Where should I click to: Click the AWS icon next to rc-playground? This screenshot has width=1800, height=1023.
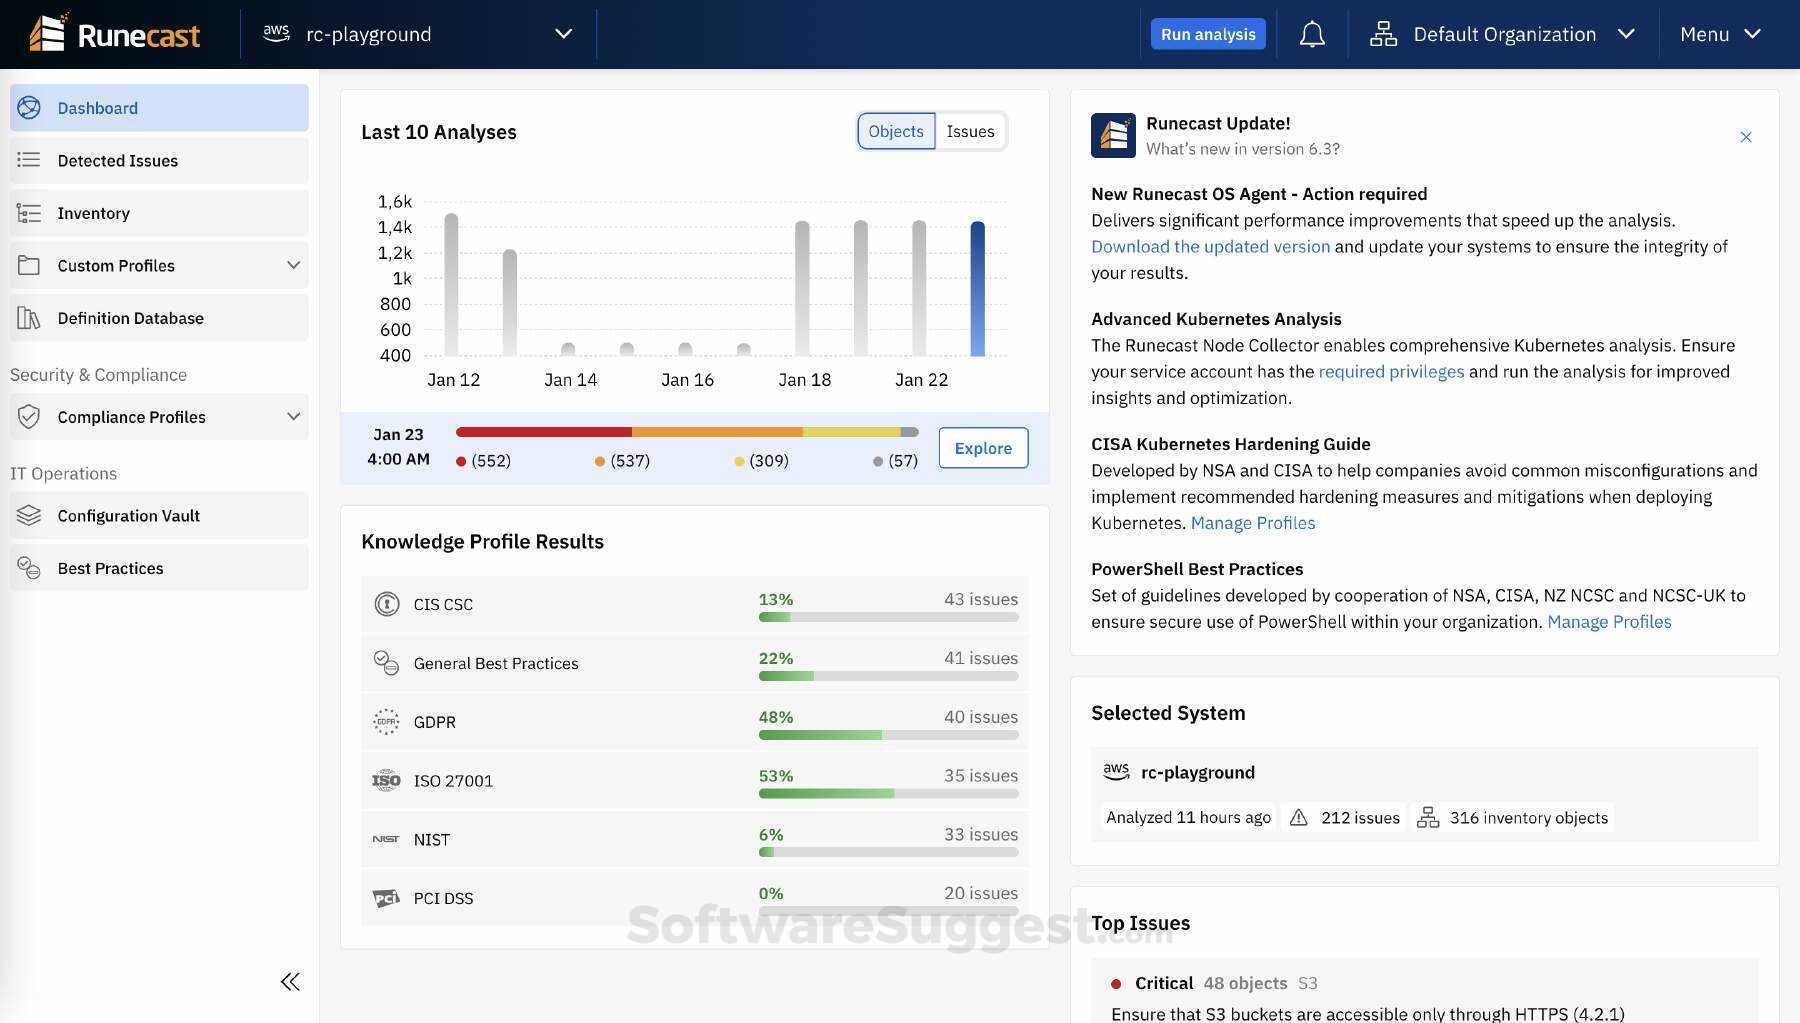(x=277, y=33)
